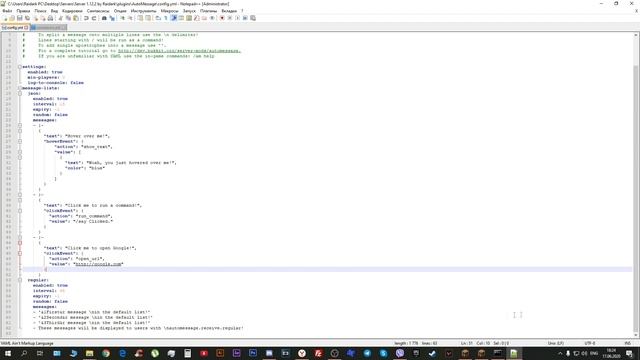Click the Copy toolbar icon

coord(68,18)
